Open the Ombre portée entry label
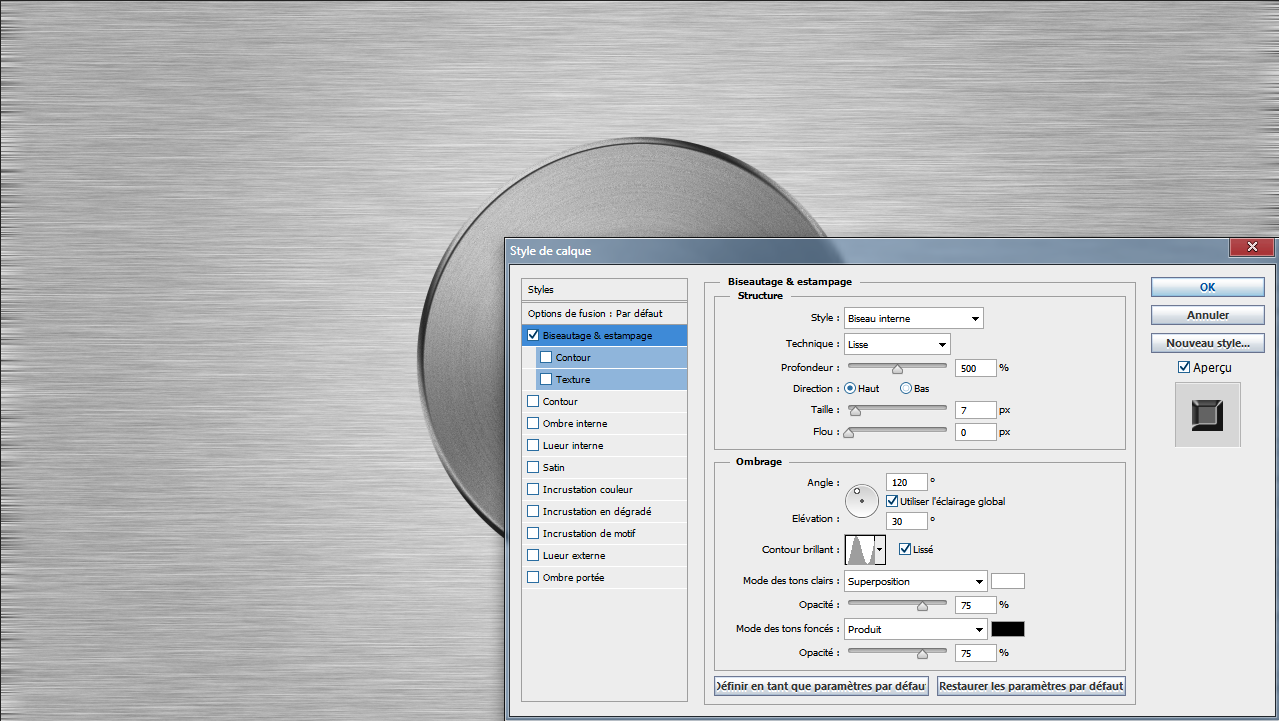This screenshot has width=1279, height=721. [573, 578]
